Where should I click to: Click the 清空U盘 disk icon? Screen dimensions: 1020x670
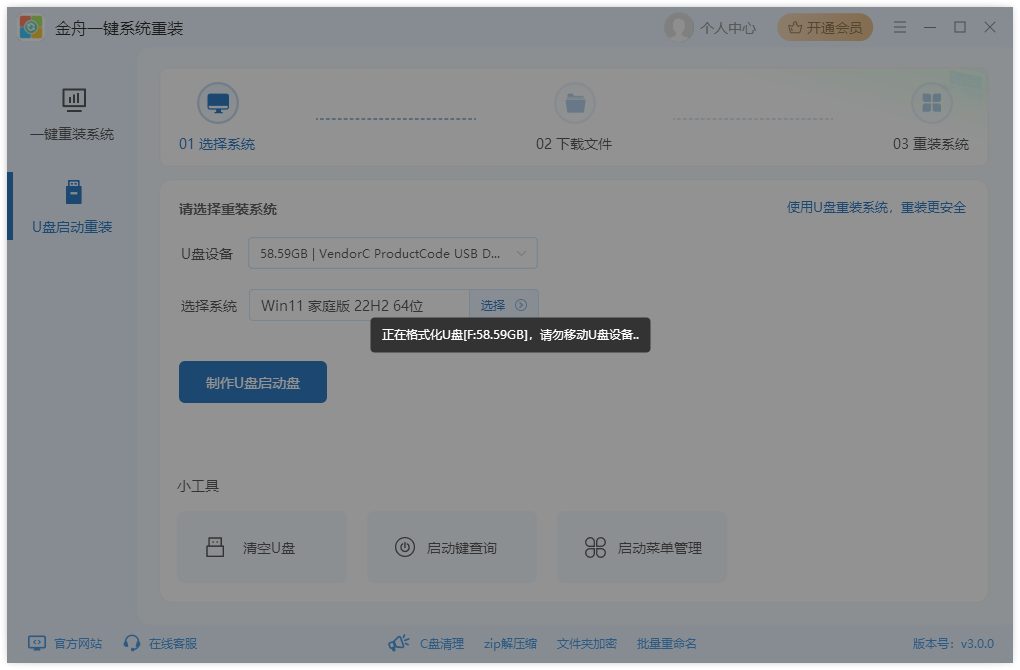coord(215,547)
